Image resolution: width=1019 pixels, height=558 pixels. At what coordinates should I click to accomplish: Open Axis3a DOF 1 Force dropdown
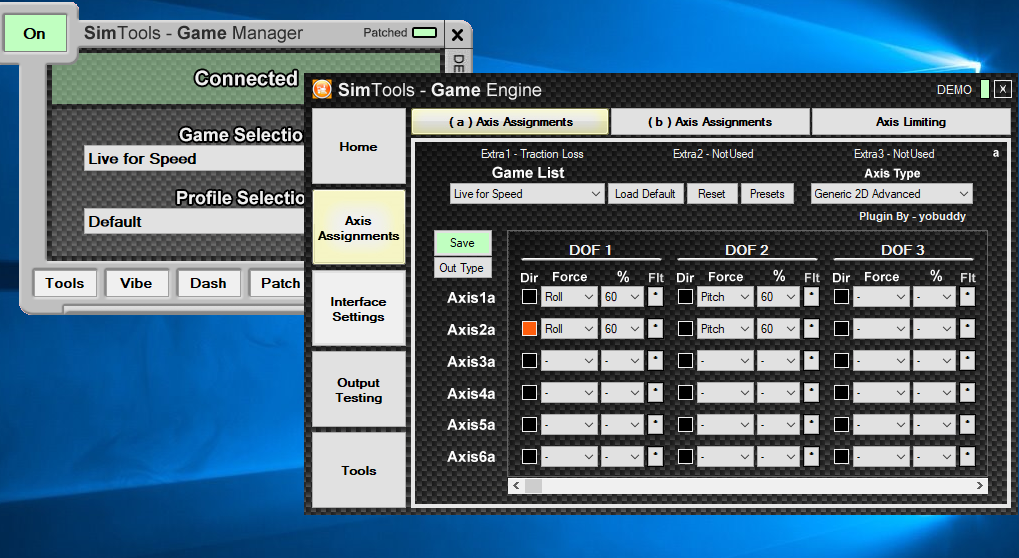569,361
